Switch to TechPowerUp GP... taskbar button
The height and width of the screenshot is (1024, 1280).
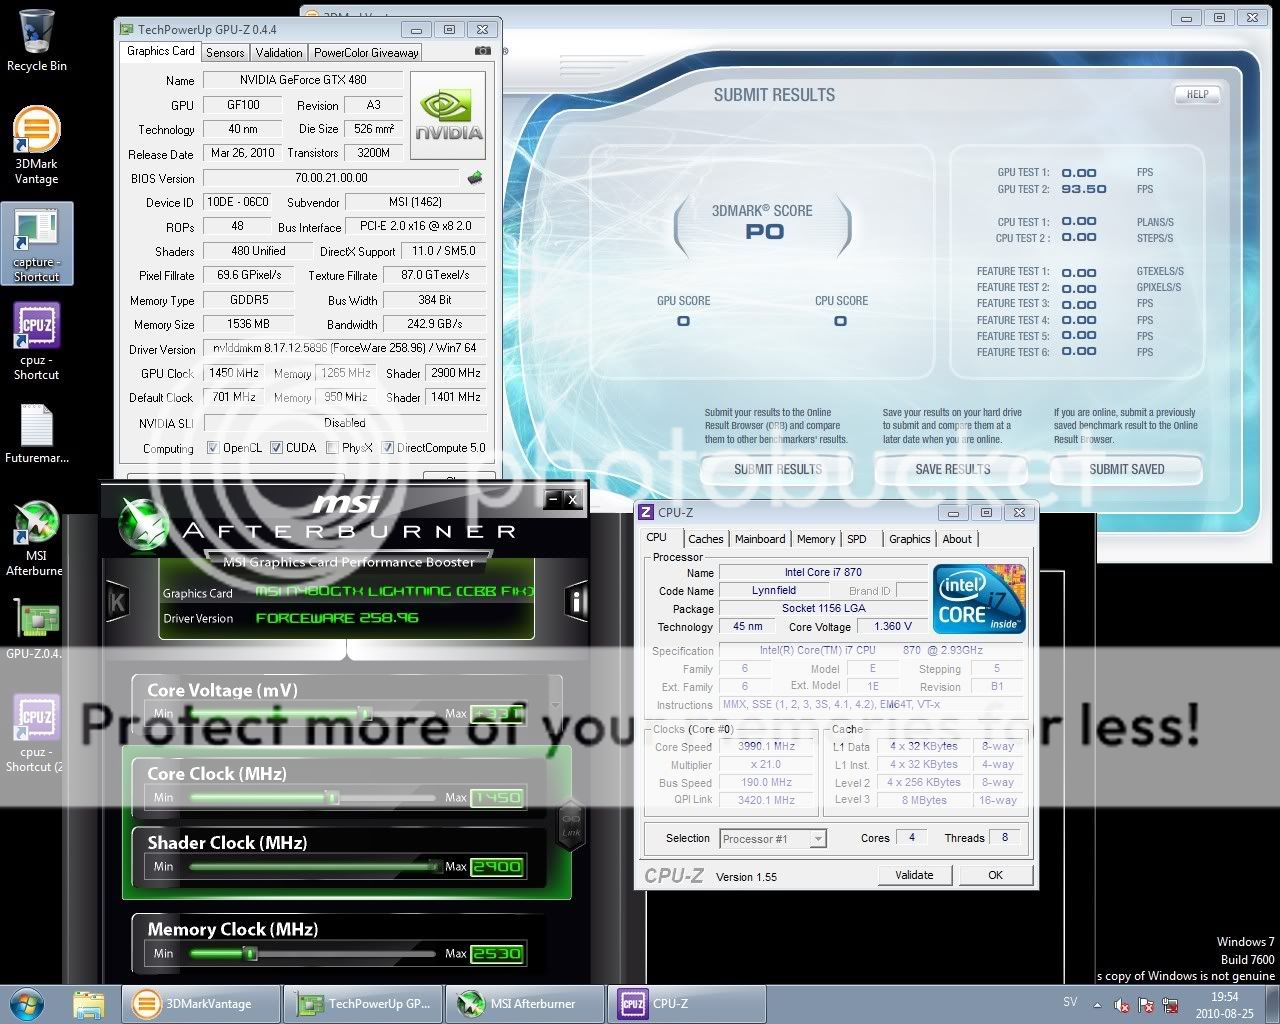(362, 1003)
